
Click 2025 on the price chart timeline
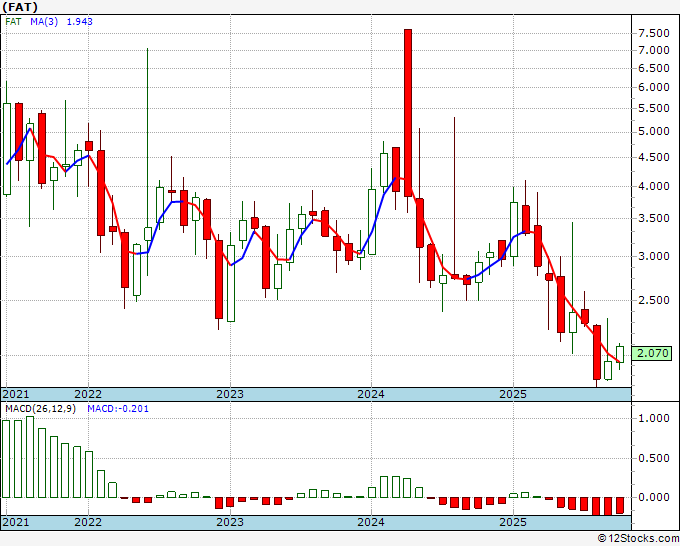(513, 394)
